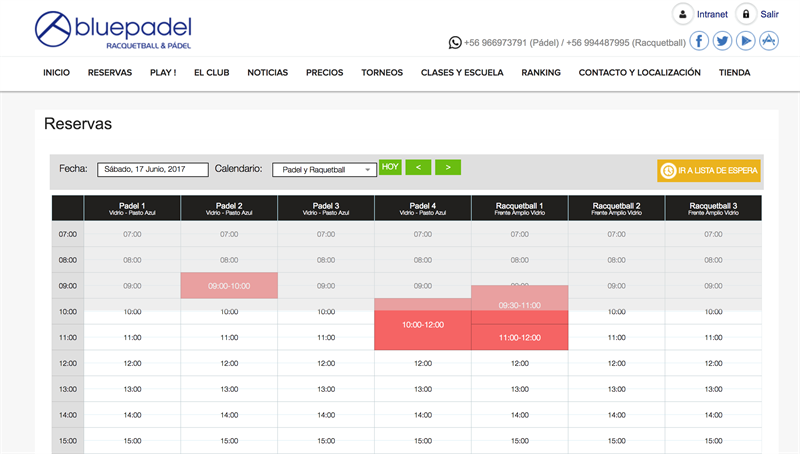Viewport: 800px width, 454px height.
Task: Click the Facebook icon in header
Action: (699, 41)
